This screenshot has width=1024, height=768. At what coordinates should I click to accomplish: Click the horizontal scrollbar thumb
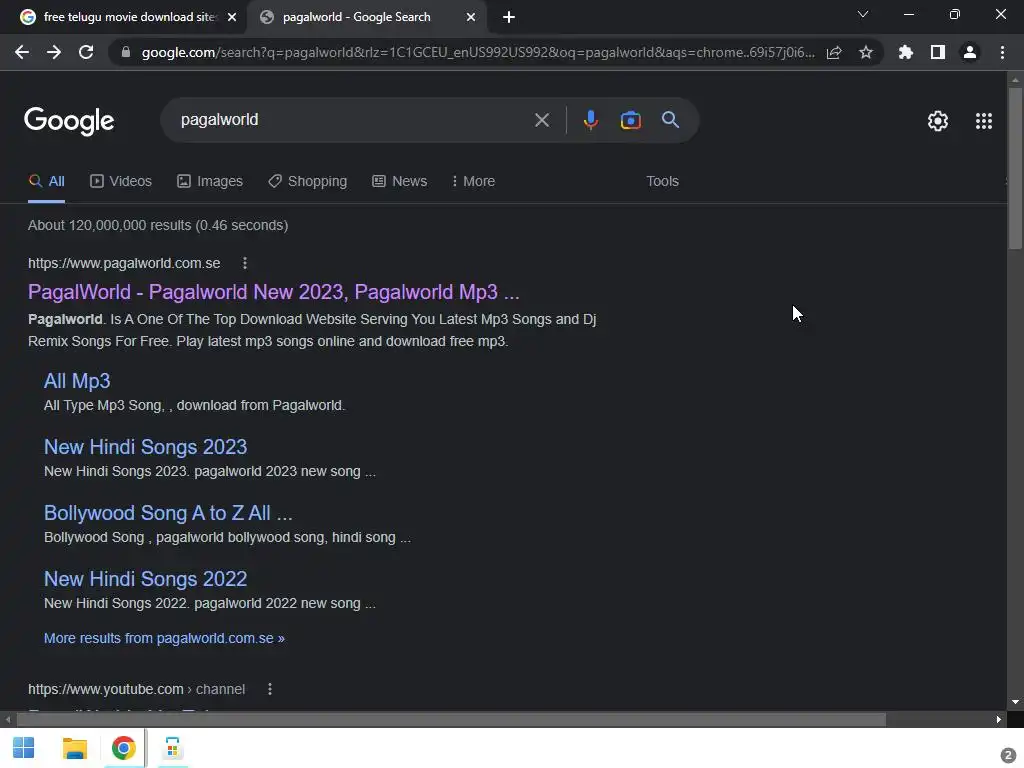point(451,720)
